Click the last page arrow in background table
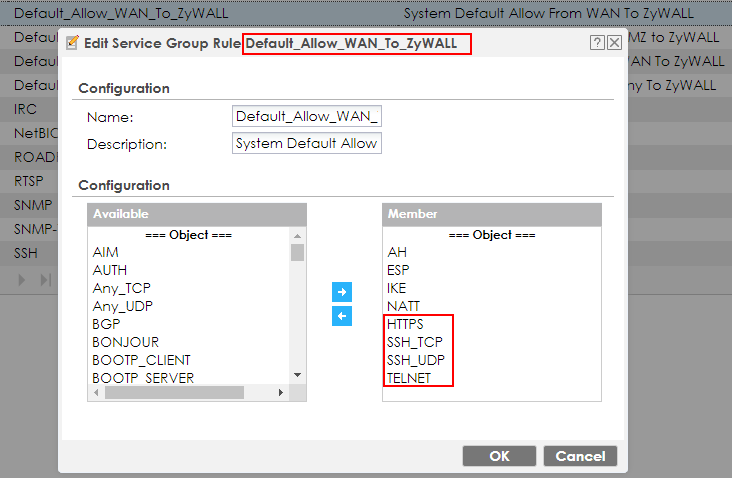This screenshot has height=478, width=732. (x=46, y=280)
